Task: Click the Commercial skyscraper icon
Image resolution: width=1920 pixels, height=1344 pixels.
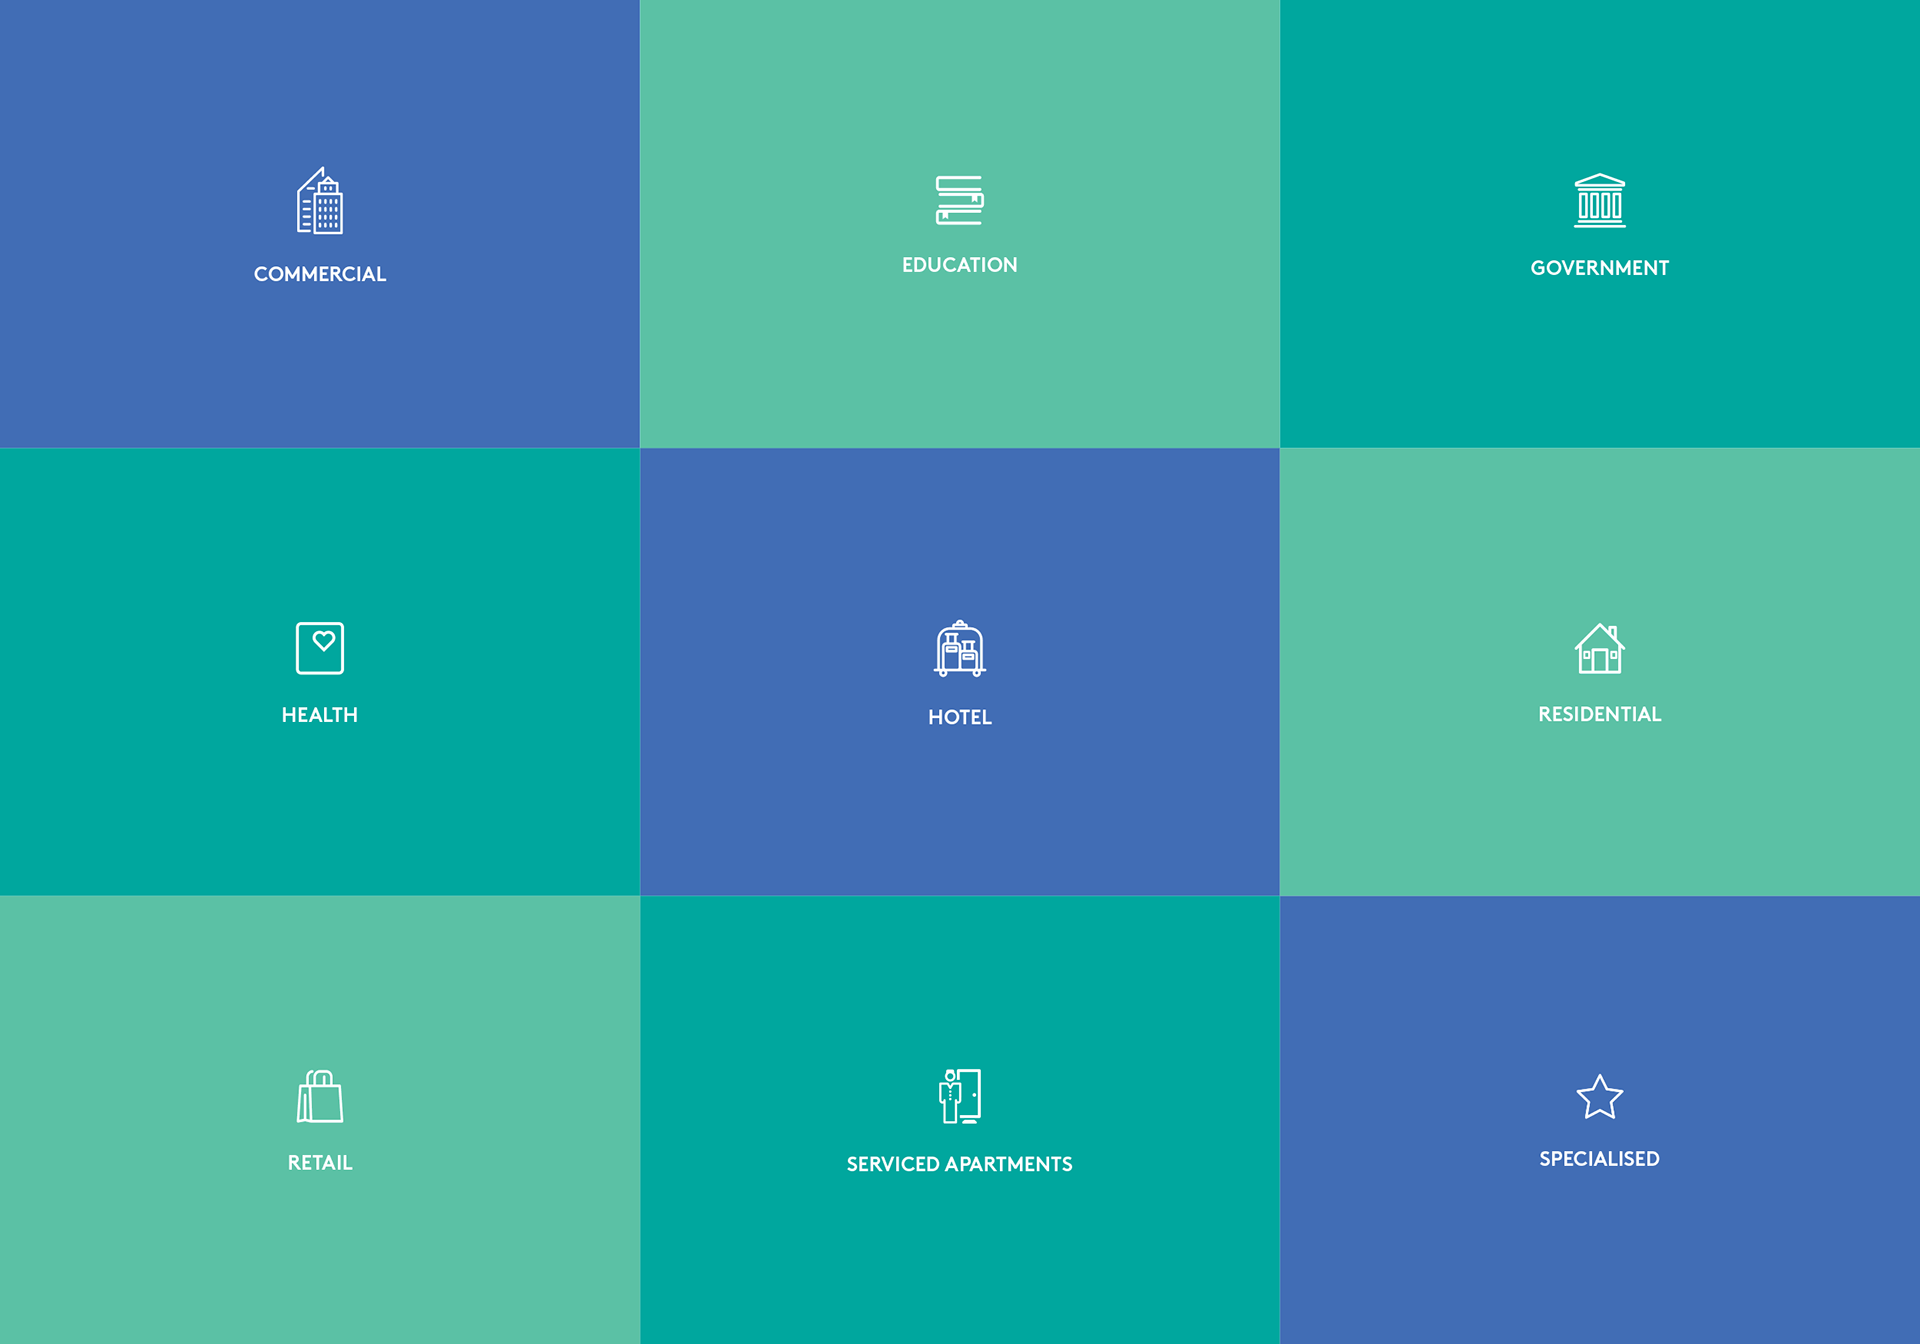Action: point(320,201)
